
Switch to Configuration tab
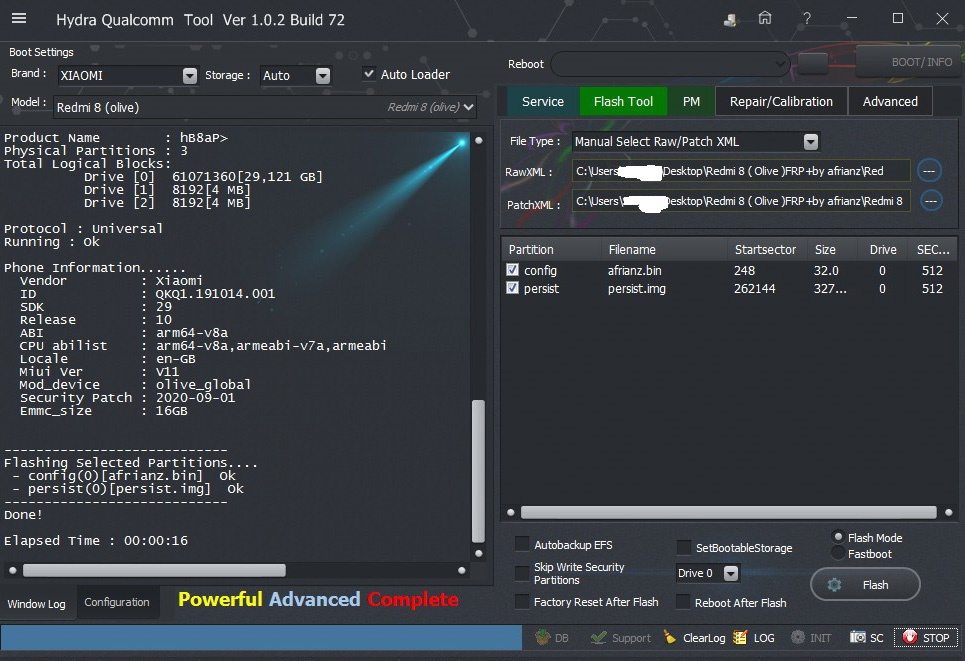117,602
